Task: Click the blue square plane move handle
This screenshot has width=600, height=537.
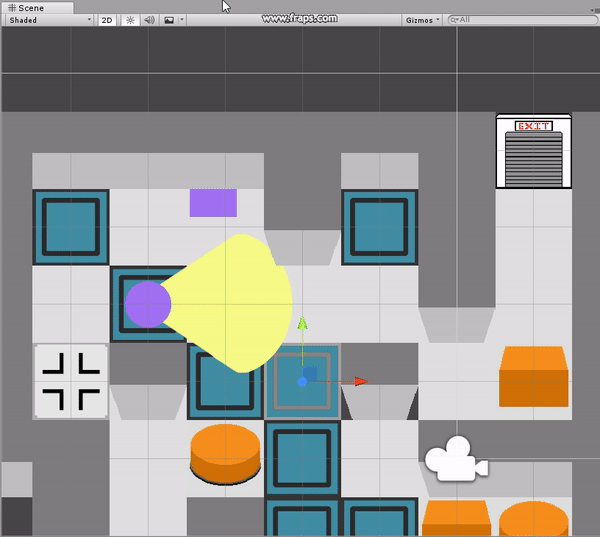Action: 310,374
